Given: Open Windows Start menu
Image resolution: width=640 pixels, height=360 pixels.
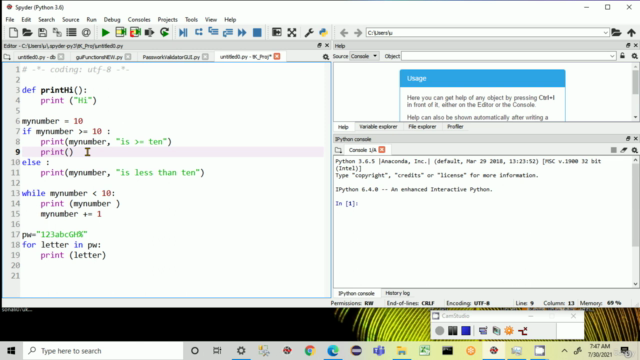Looking at the screenshot, I should click(x=11, y=351).
